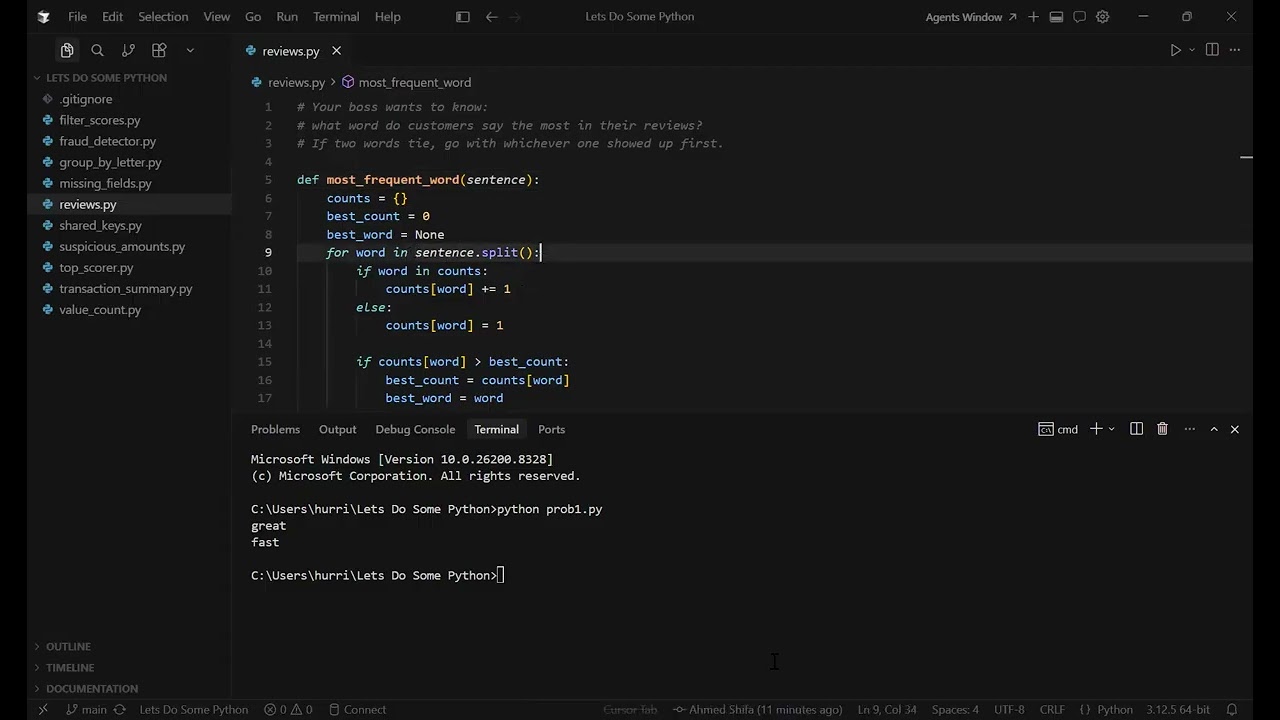Open the Help menu
The width and height of the screenshot is (1280, 720).
387,17
